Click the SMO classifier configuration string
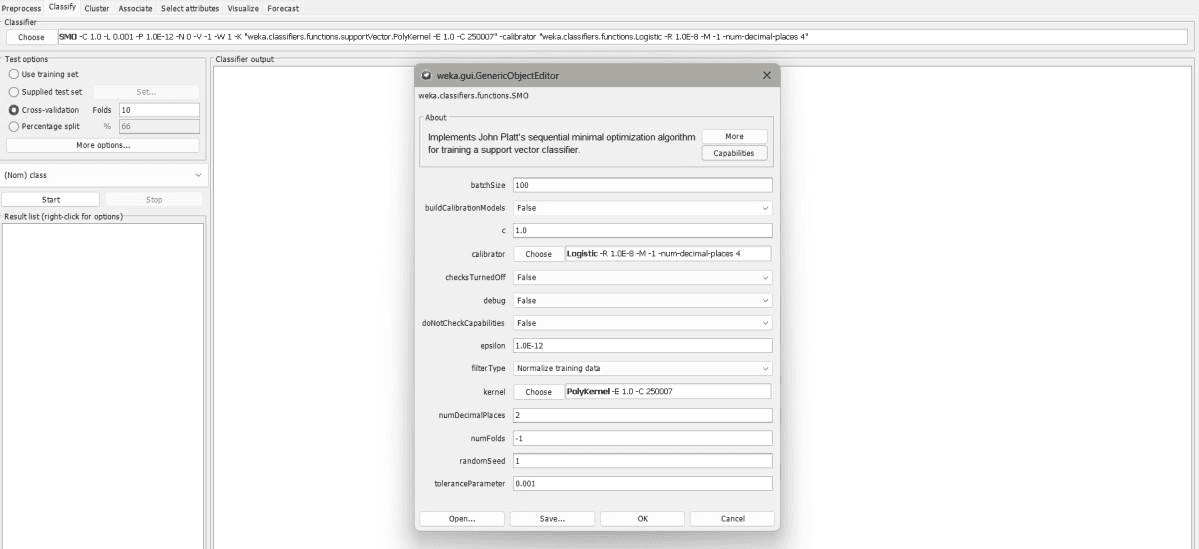 point(622,37)
